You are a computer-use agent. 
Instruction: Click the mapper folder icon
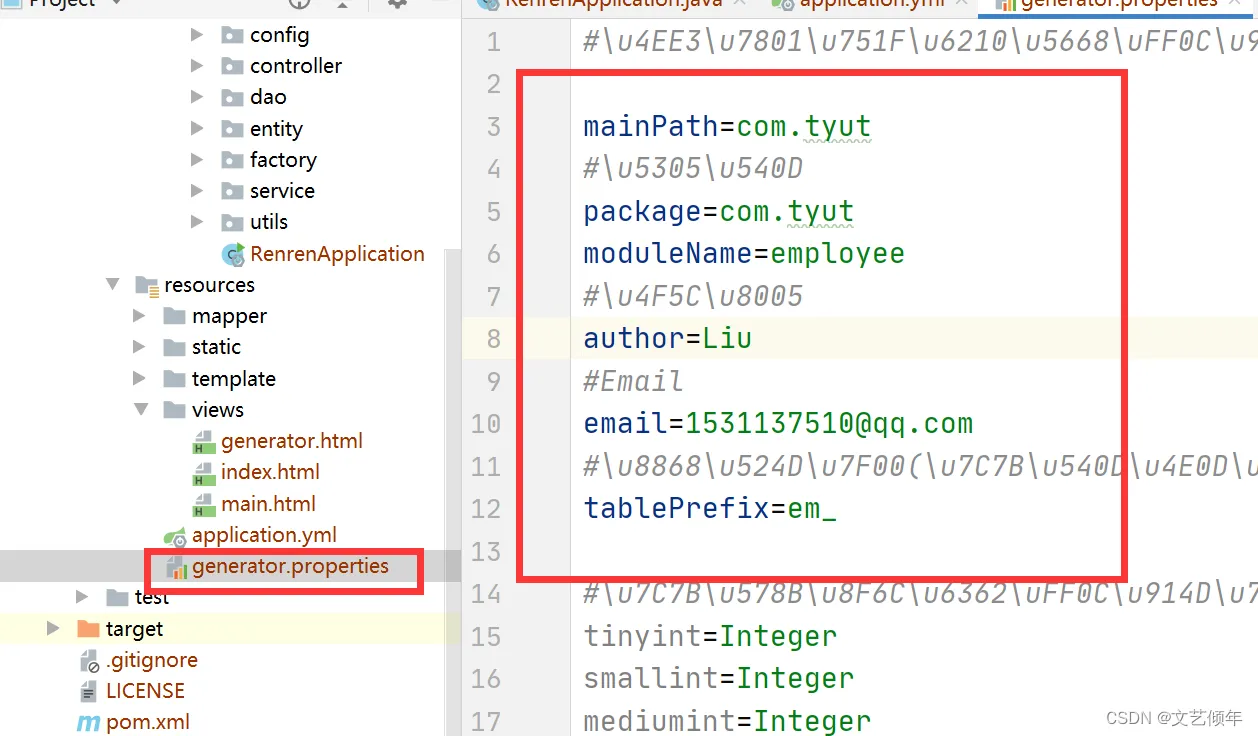coord(175,316)
